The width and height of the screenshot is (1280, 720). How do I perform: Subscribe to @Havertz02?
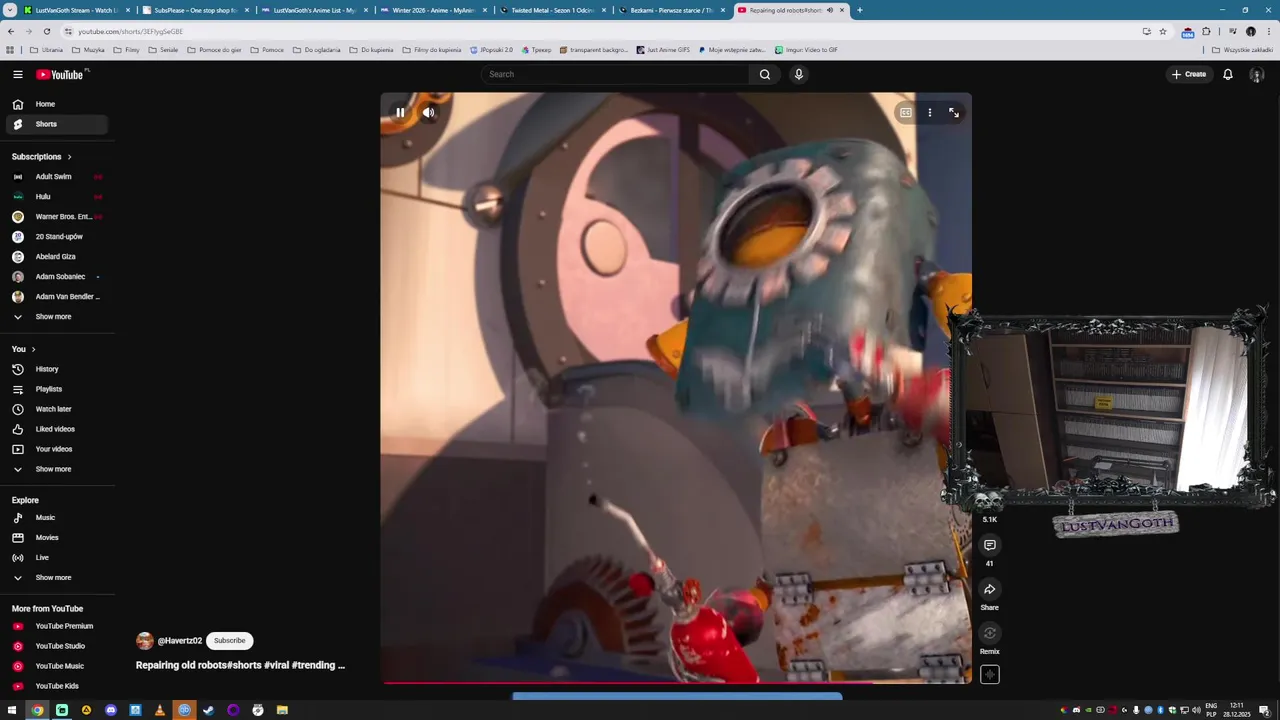tap(229, 641)
